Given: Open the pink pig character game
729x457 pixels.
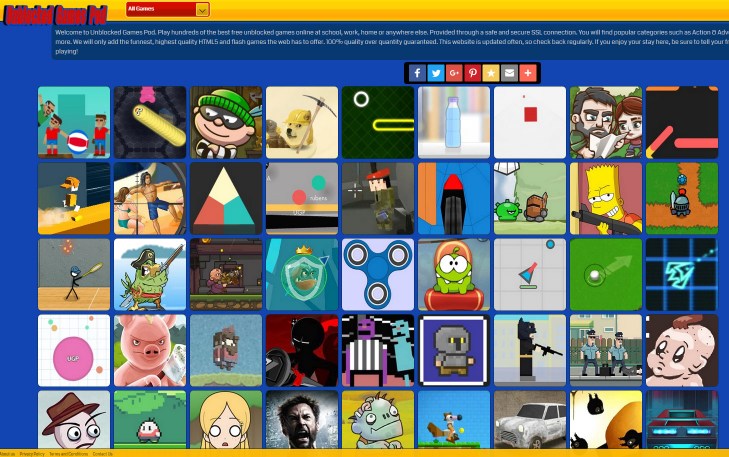Looking at the screenshot, I should tap(150, 350).
